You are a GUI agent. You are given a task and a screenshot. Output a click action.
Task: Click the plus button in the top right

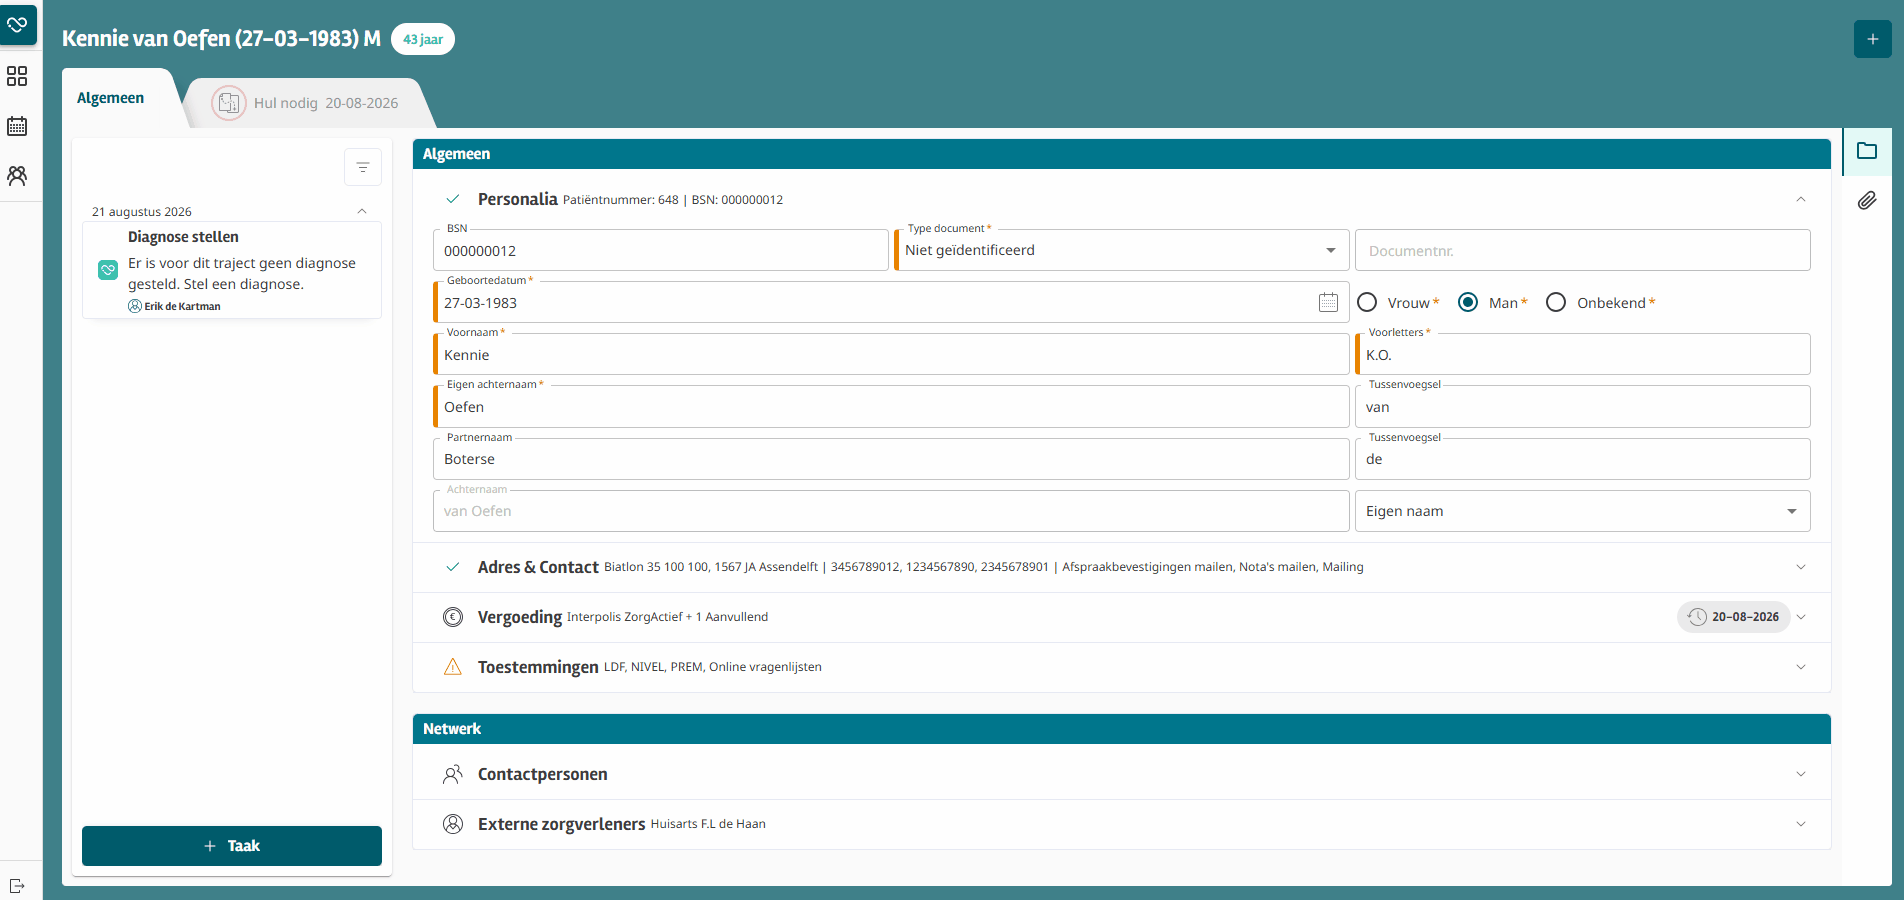(1872, 39)
